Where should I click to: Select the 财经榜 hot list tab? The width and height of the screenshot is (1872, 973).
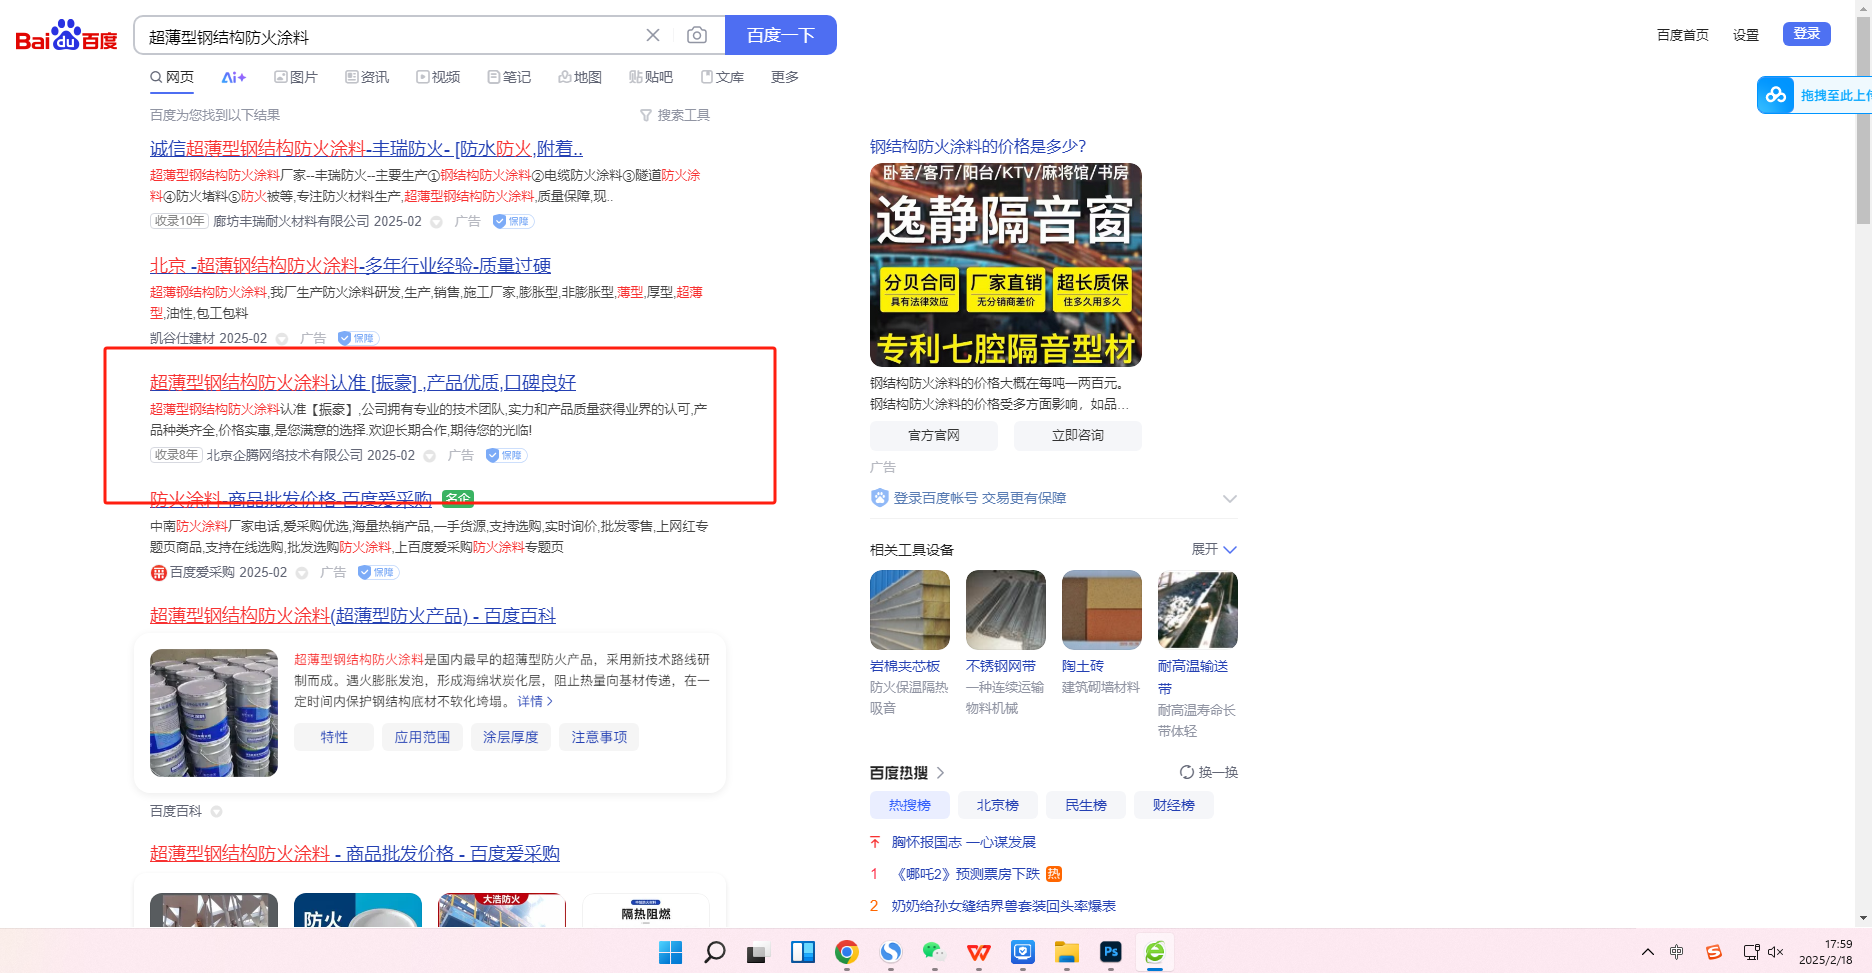(1174, 805)
